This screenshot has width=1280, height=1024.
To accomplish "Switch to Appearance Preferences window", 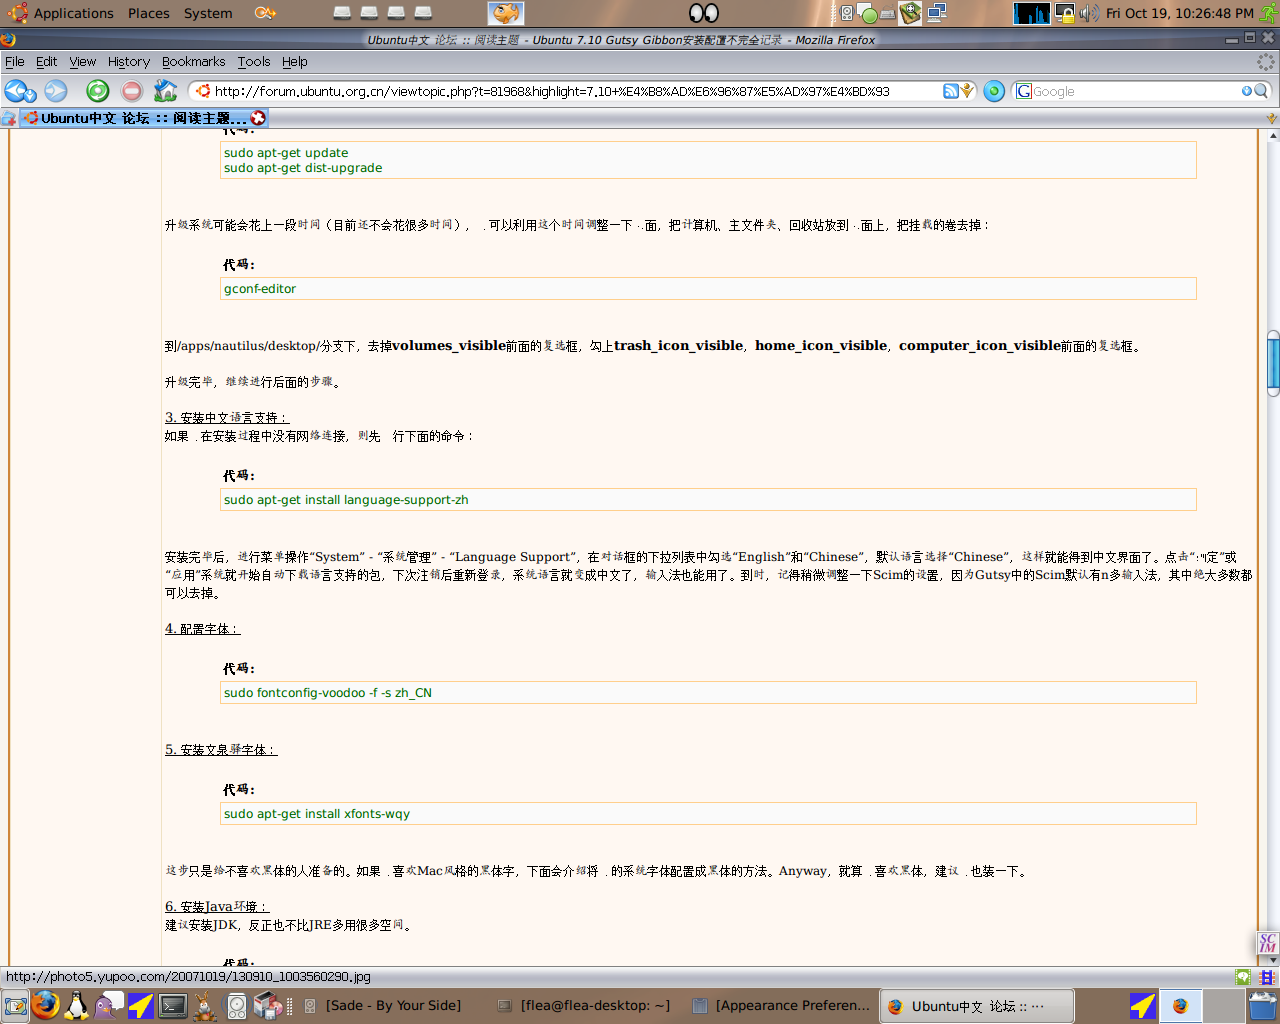I will point(782,1006).
